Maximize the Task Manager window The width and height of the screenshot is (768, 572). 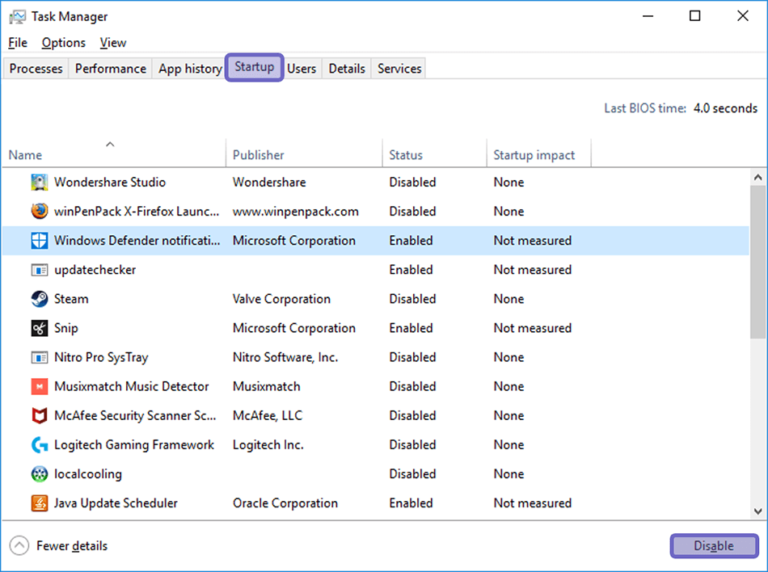[695, 16]
